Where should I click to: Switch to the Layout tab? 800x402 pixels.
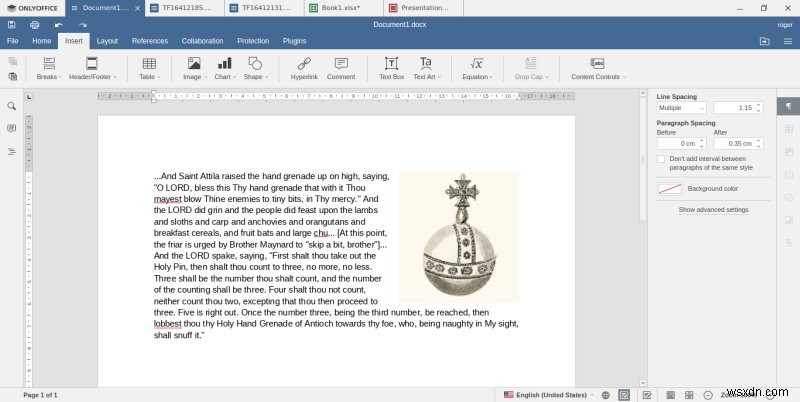(x=107, y=41)
